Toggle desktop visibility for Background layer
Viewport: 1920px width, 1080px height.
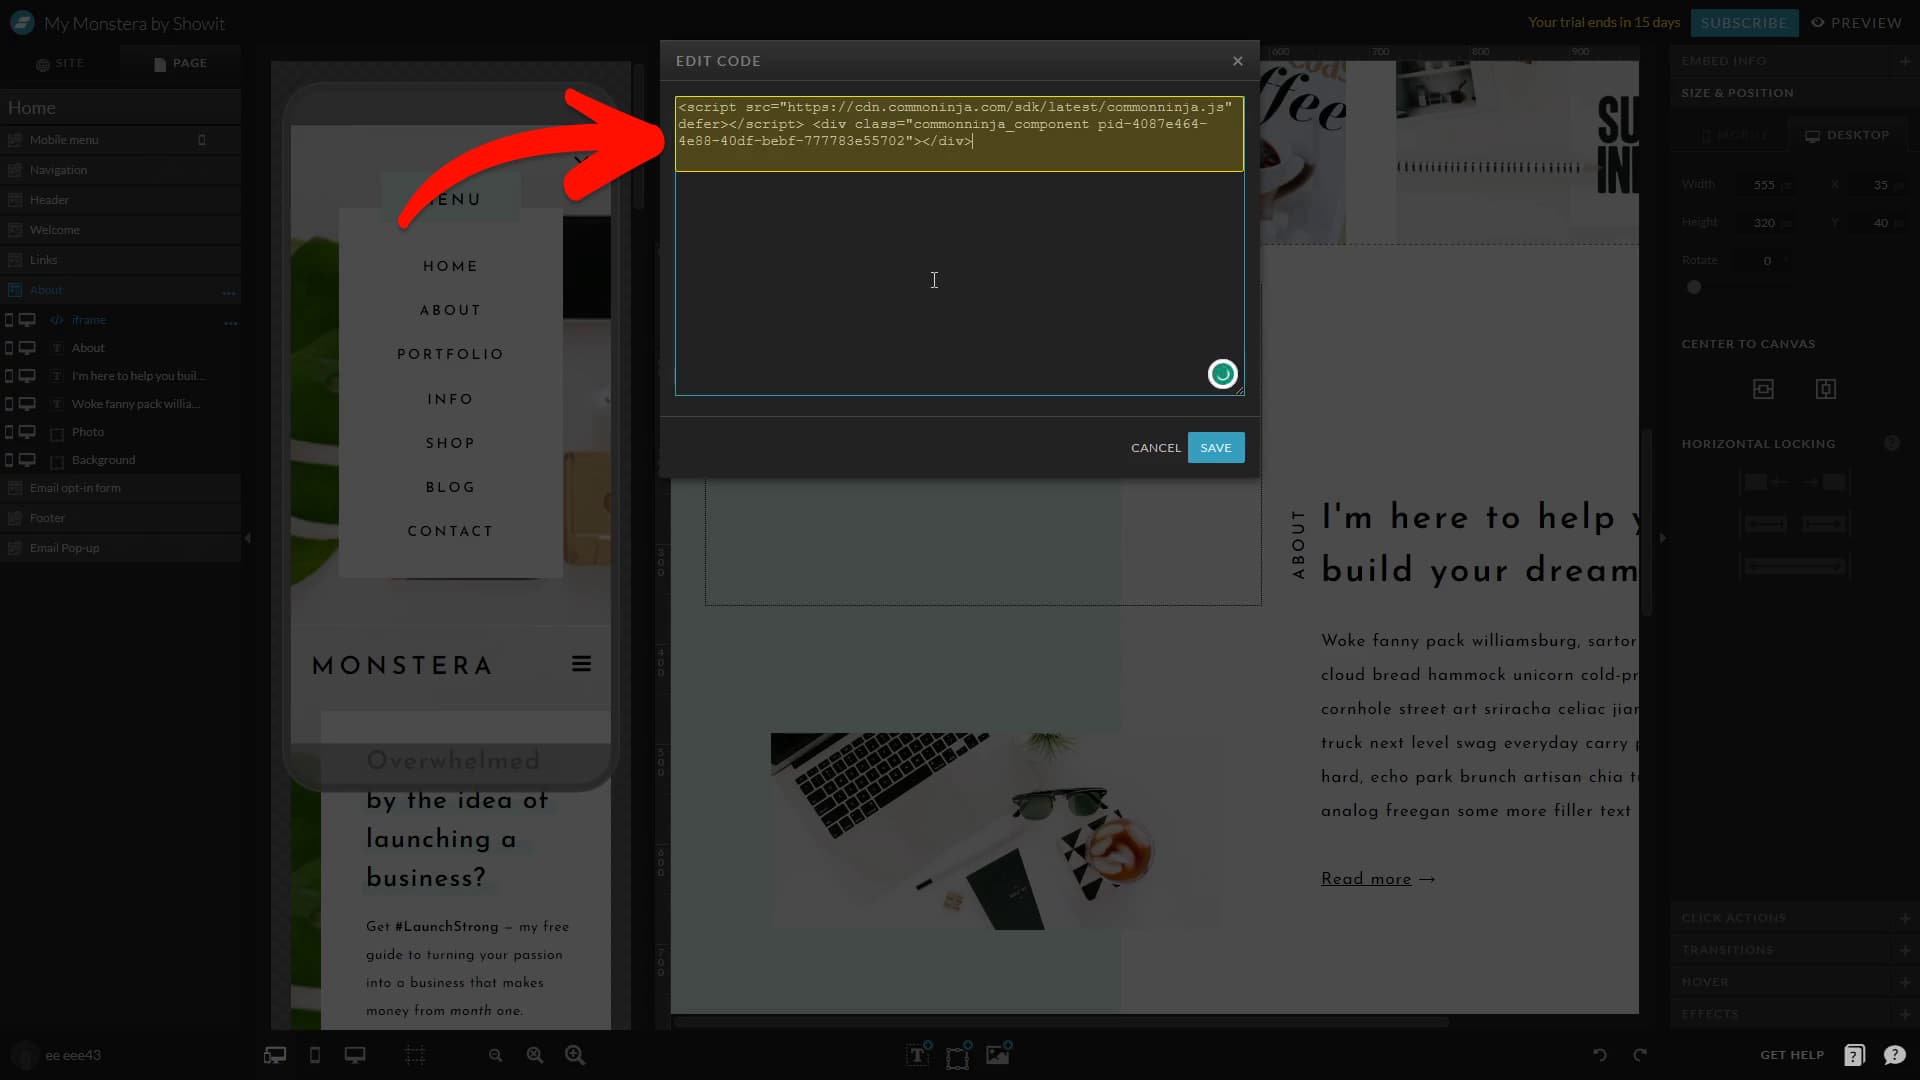[x=27, y=460]
